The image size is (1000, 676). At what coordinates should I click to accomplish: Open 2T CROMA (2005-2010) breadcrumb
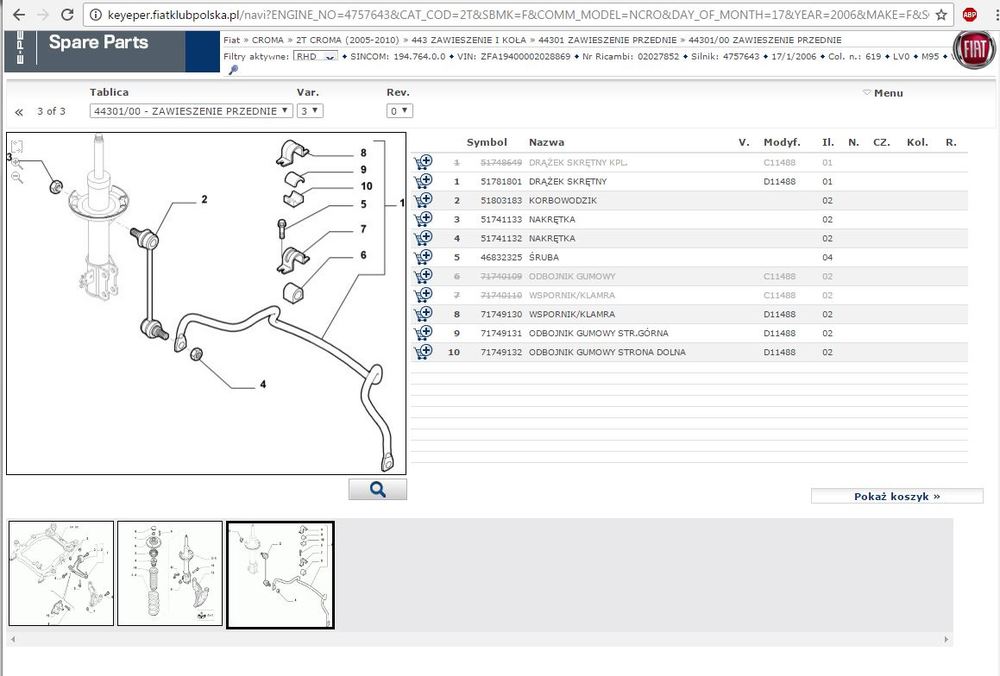(x=347, y=40)
